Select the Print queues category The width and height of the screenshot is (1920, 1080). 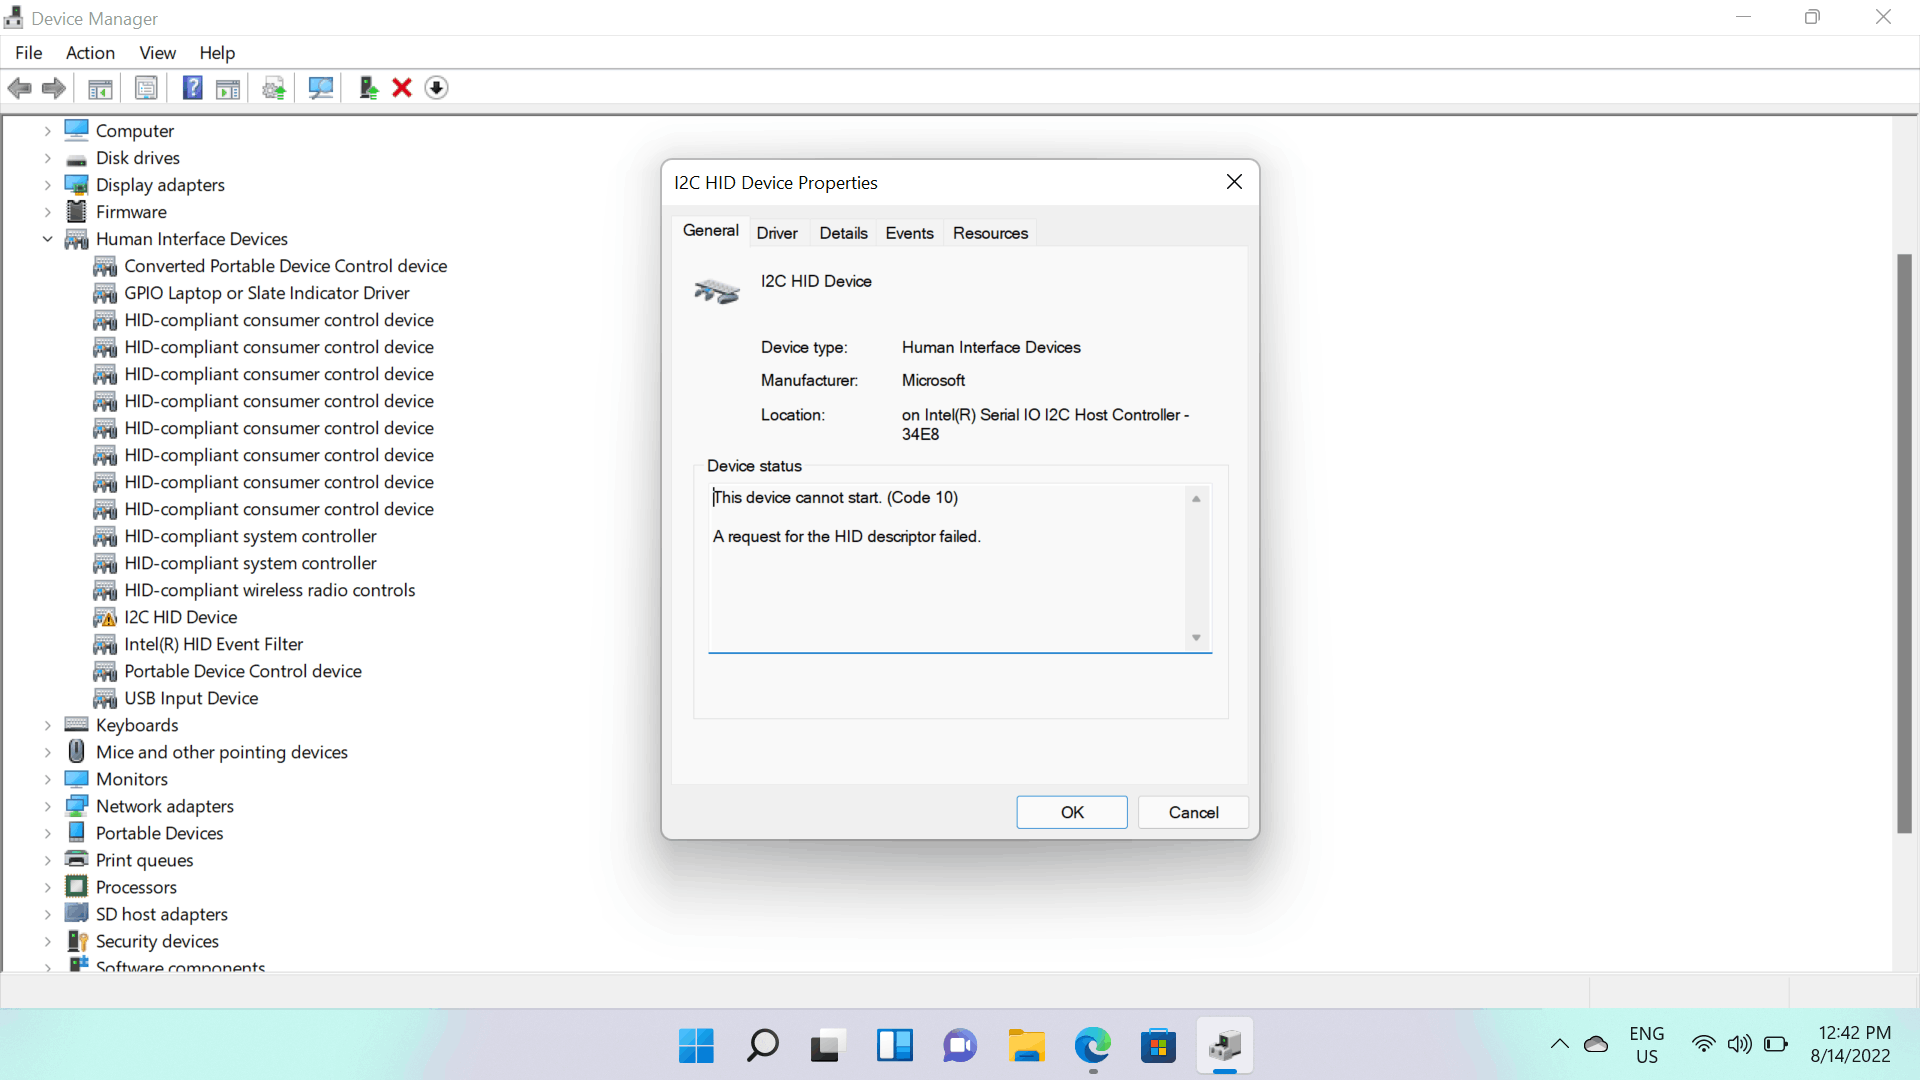144,860
